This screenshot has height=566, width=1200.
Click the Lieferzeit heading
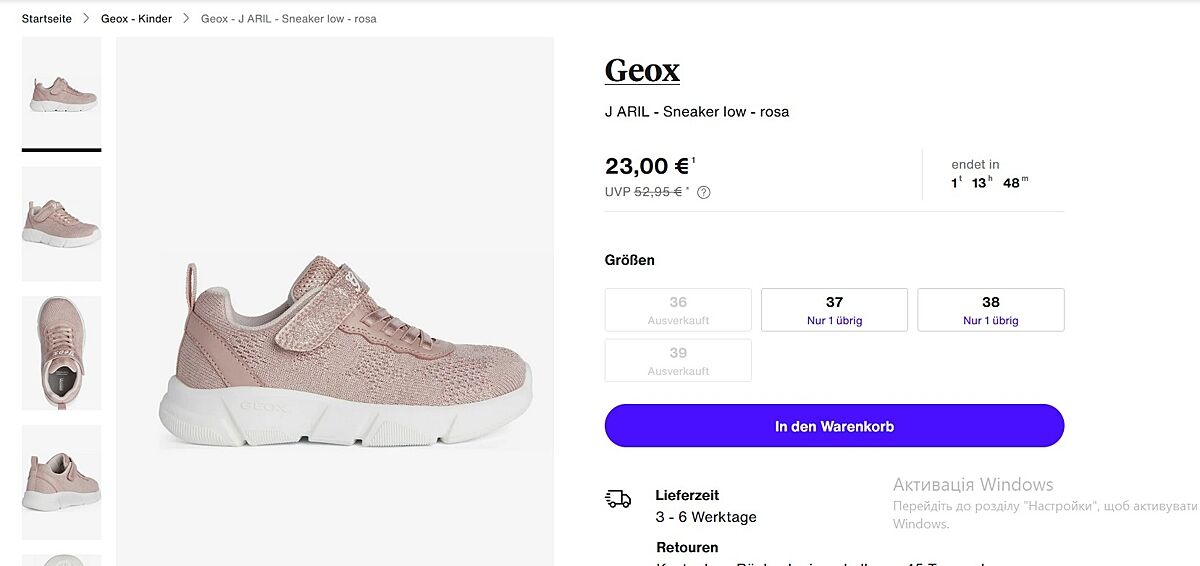pyautogui.click(x=687, y=495)
